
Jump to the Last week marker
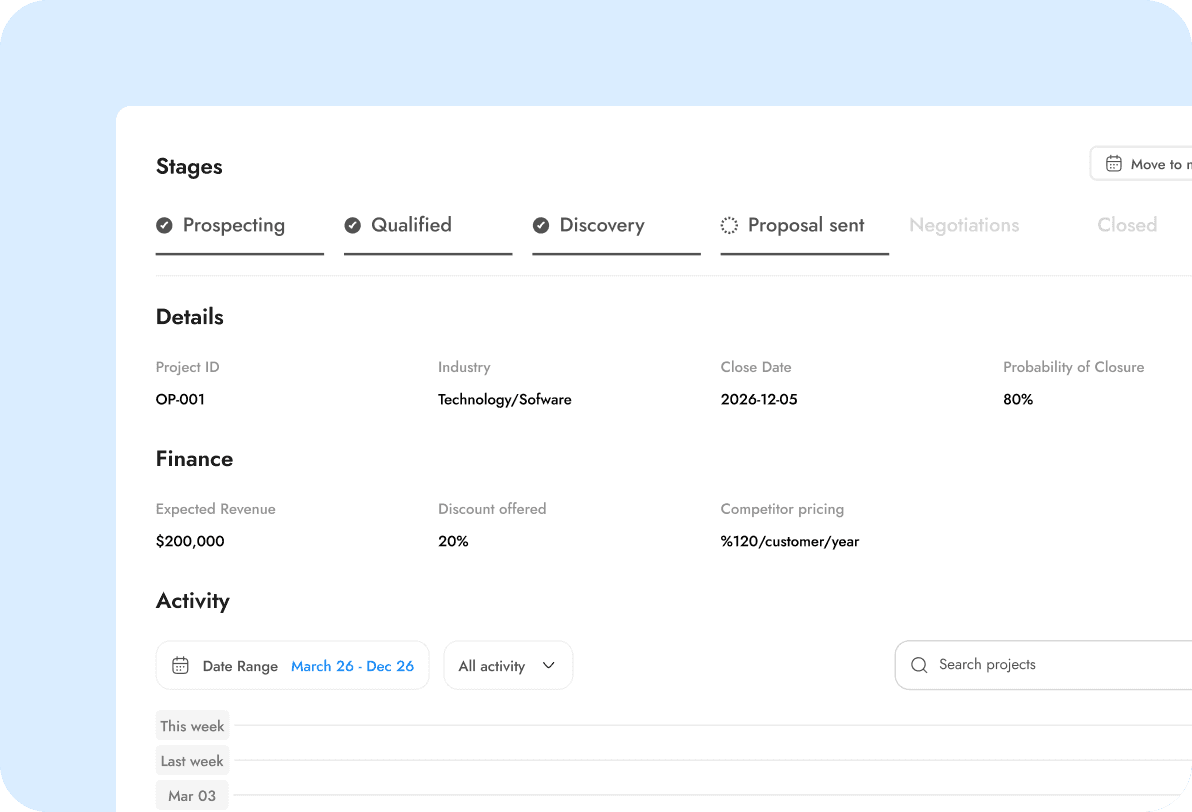pyautogui.click(x=192, y=761)
